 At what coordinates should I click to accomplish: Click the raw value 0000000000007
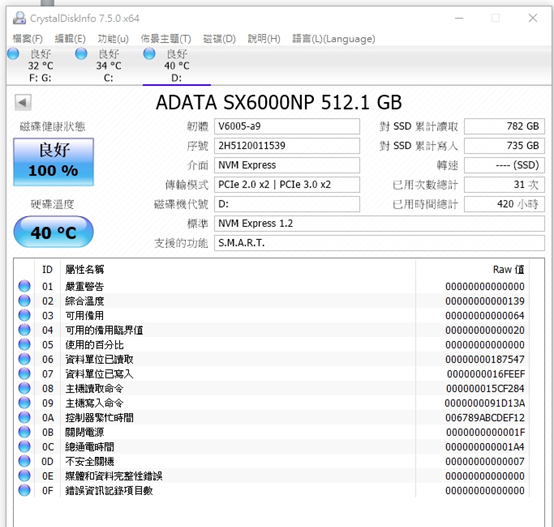tap(485, 461)
